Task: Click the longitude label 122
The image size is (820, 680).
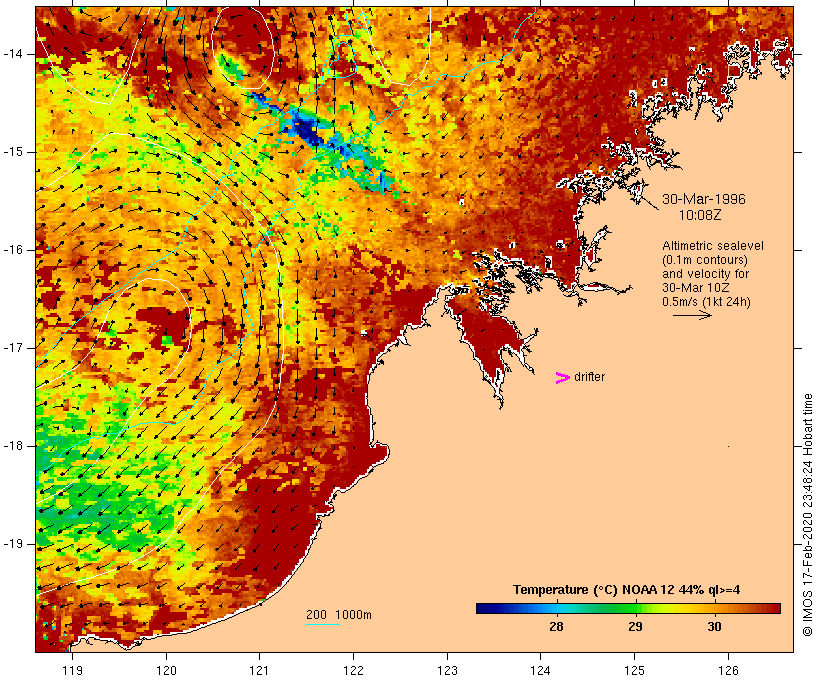Action: click(354, 671)
